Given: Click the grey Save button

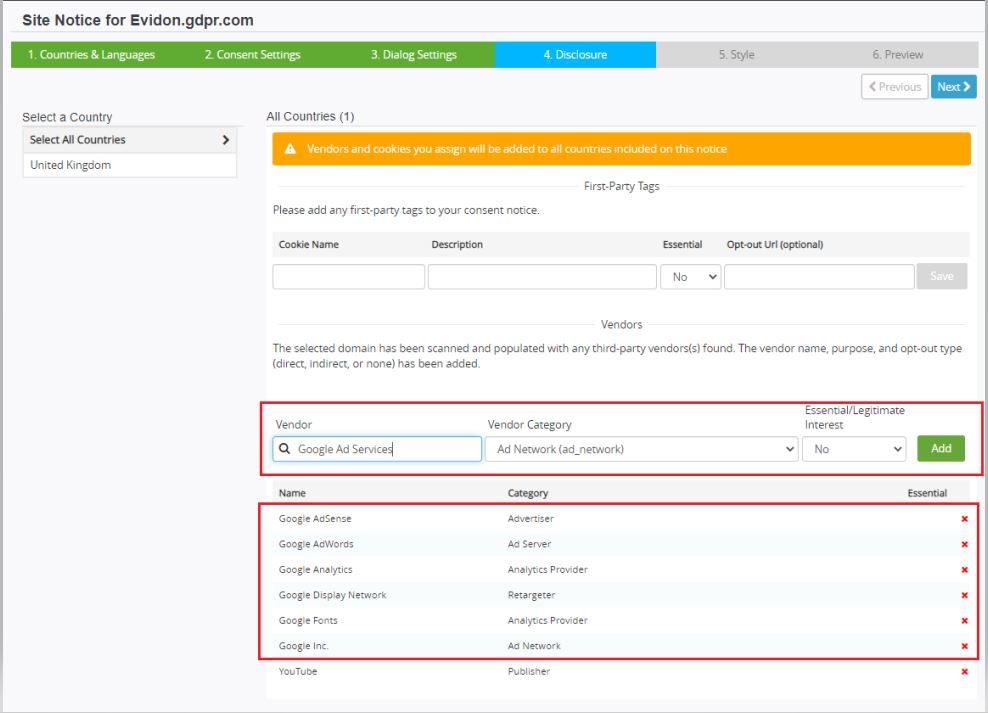Looking at the screenshot, I should [941, 276].
